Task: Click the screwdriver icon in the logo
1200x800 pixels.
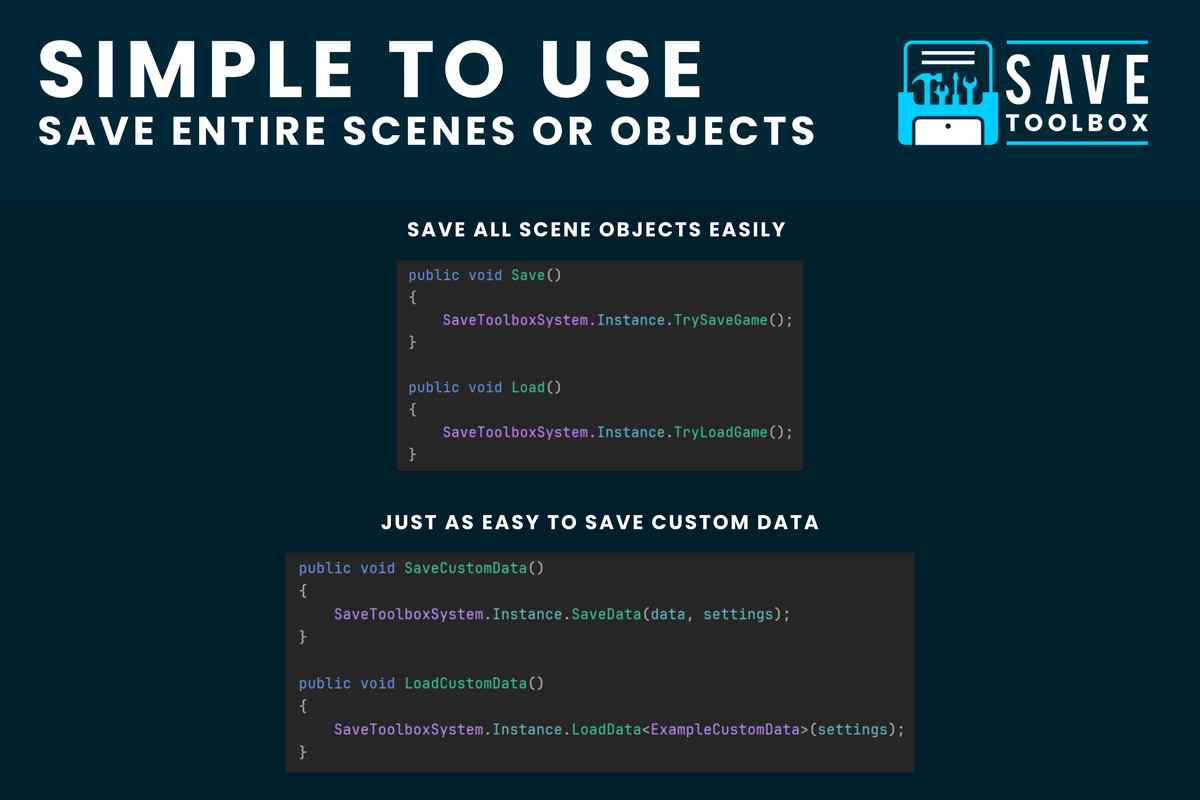Action: coord(956,88)
